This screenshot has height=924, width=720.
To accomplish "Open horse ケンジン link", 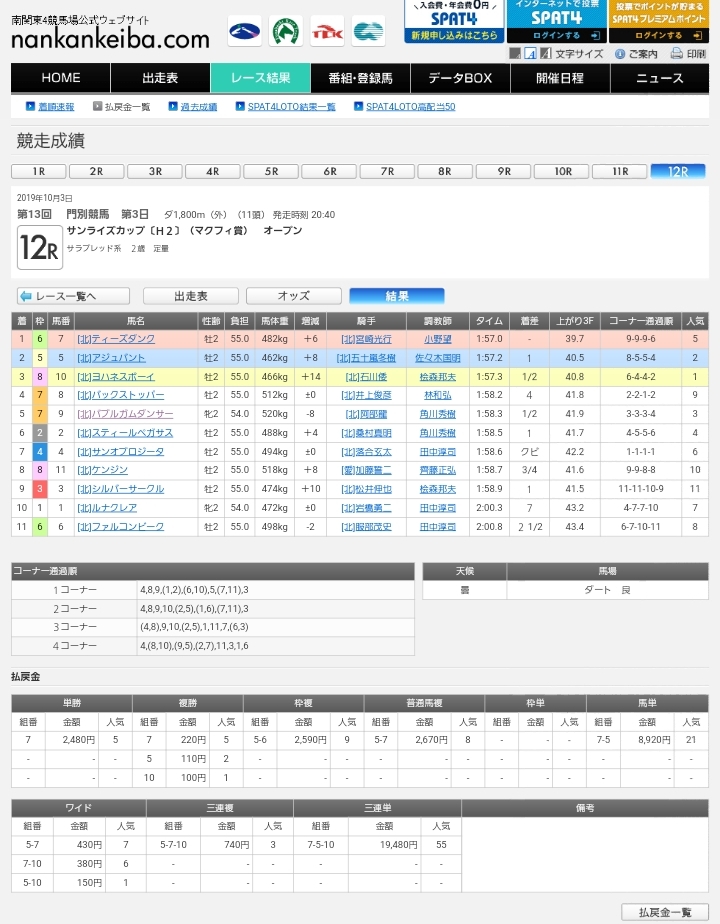I will tap(103, 470).
